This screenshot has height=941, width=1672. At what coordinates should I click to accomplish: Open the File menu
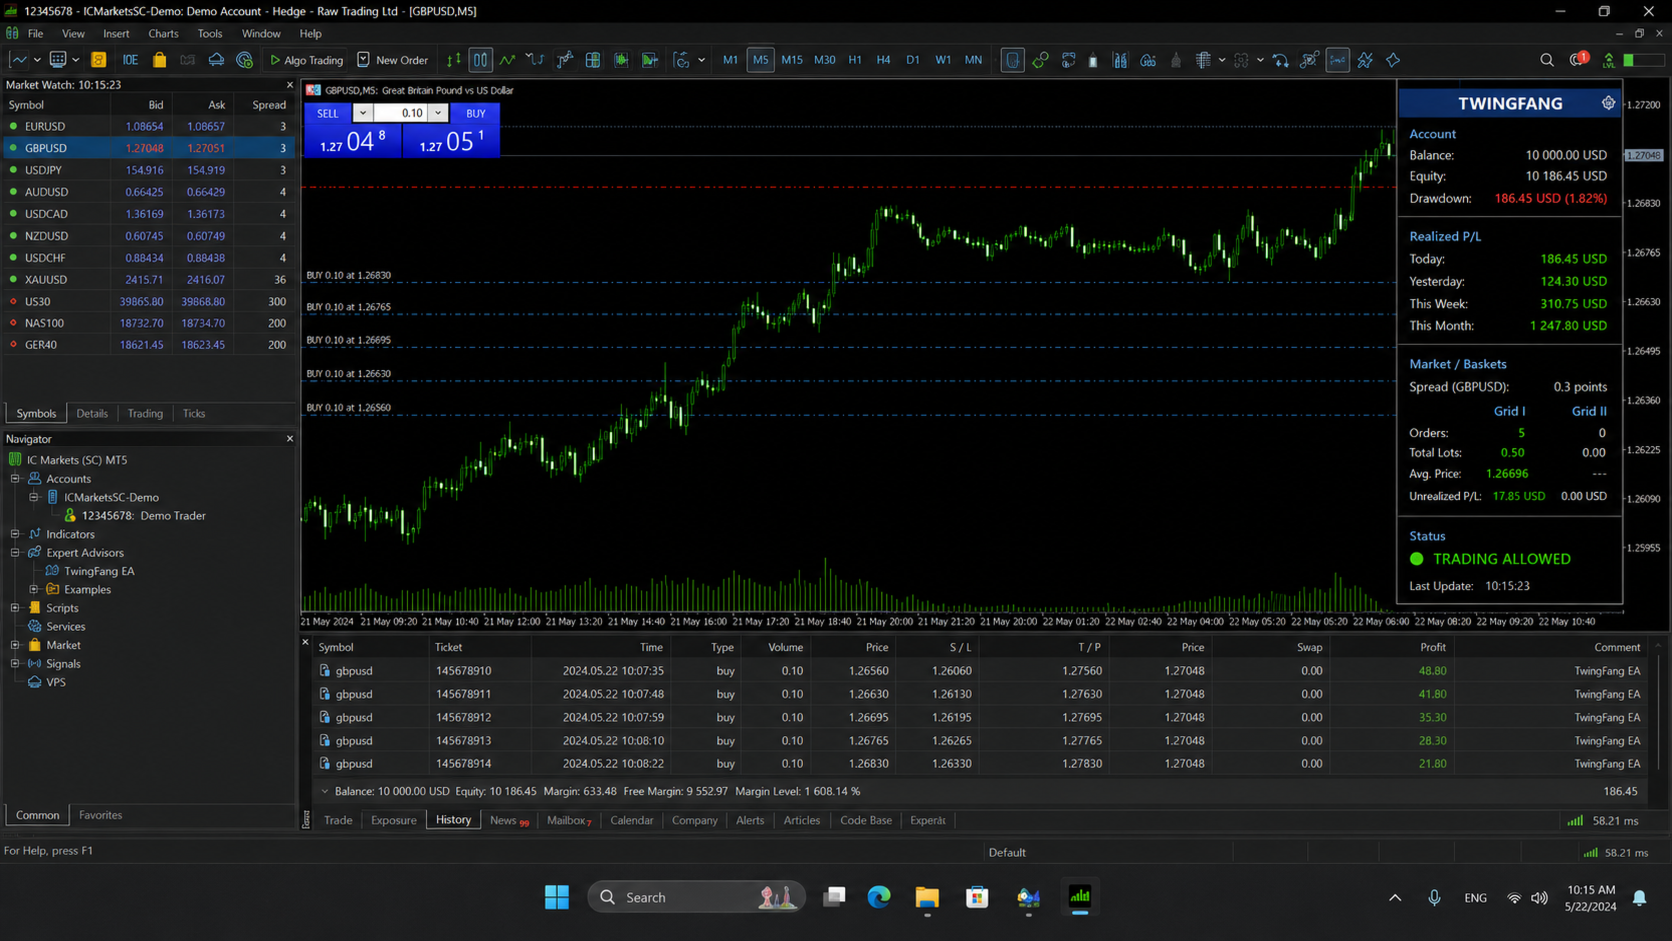point(35,33)
